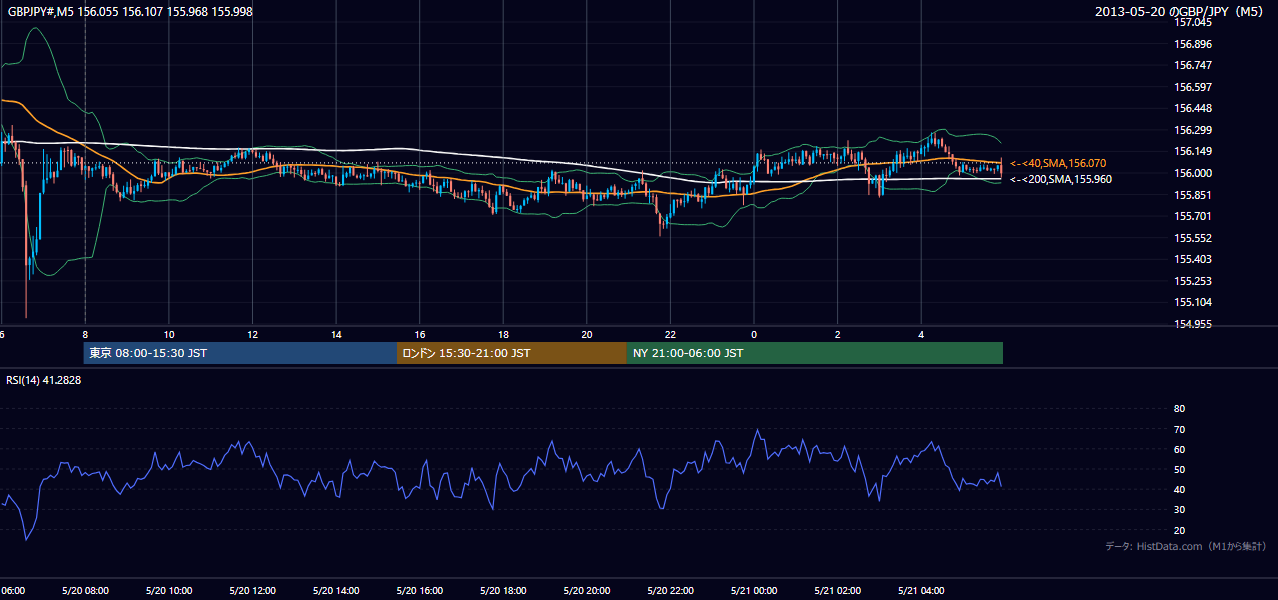Image resolution: width=1278 pixels, height=600 pixels.
Task: Click hour label 12 on price chart axis
Action: [252, 334]
